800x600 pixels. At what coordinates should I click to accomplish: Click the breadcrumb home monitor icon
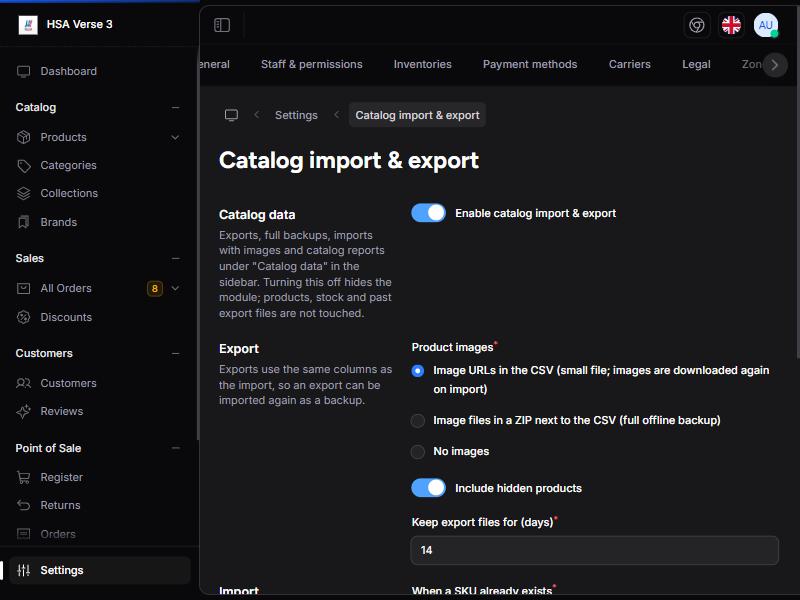[x=232, y=115]
